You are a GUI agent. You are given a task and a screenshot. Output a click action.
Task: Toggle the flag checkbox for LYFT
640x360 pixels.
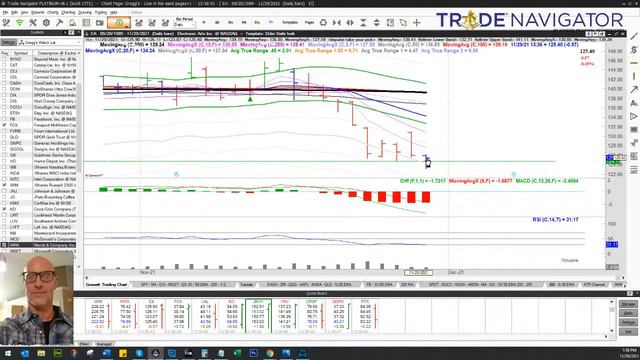coord(4,227)
